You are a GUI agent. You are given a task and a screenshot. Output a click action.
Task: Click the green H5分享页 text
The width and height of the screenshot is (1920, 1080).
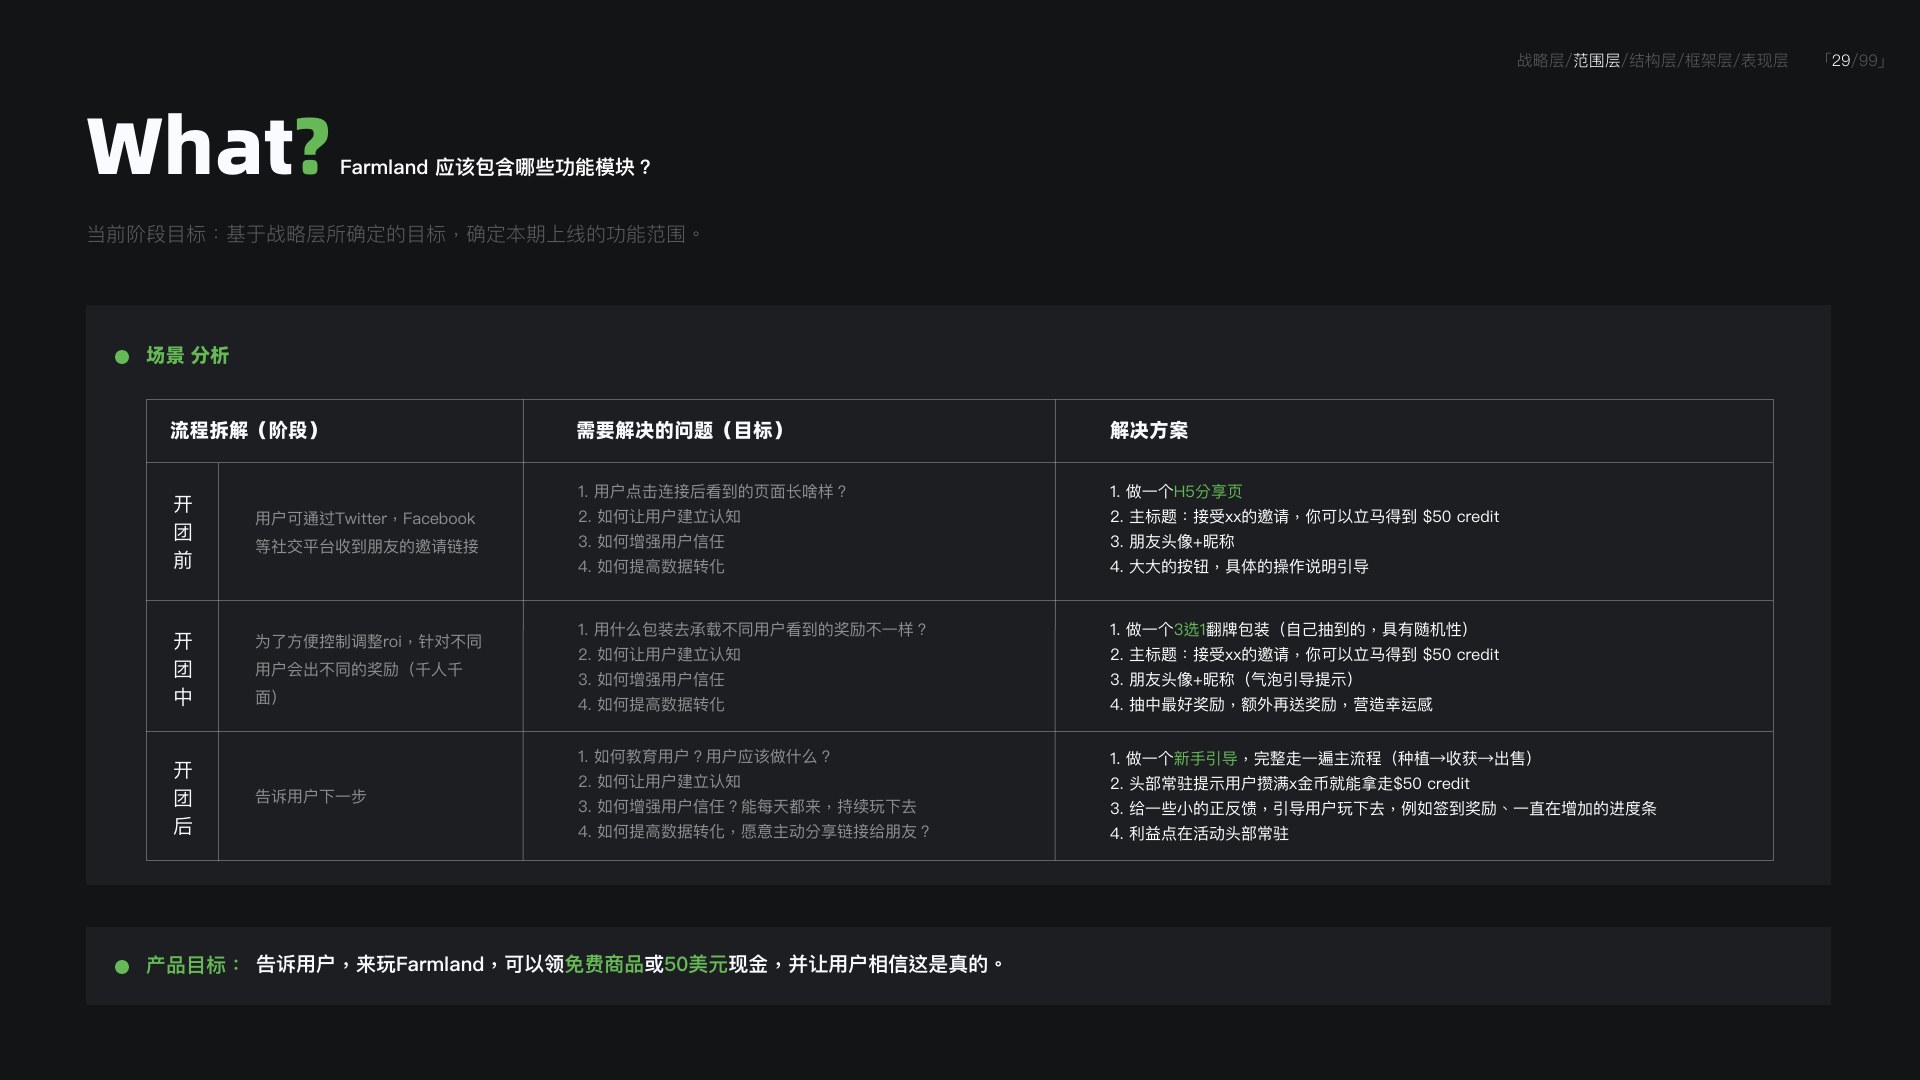[1208, 491]
